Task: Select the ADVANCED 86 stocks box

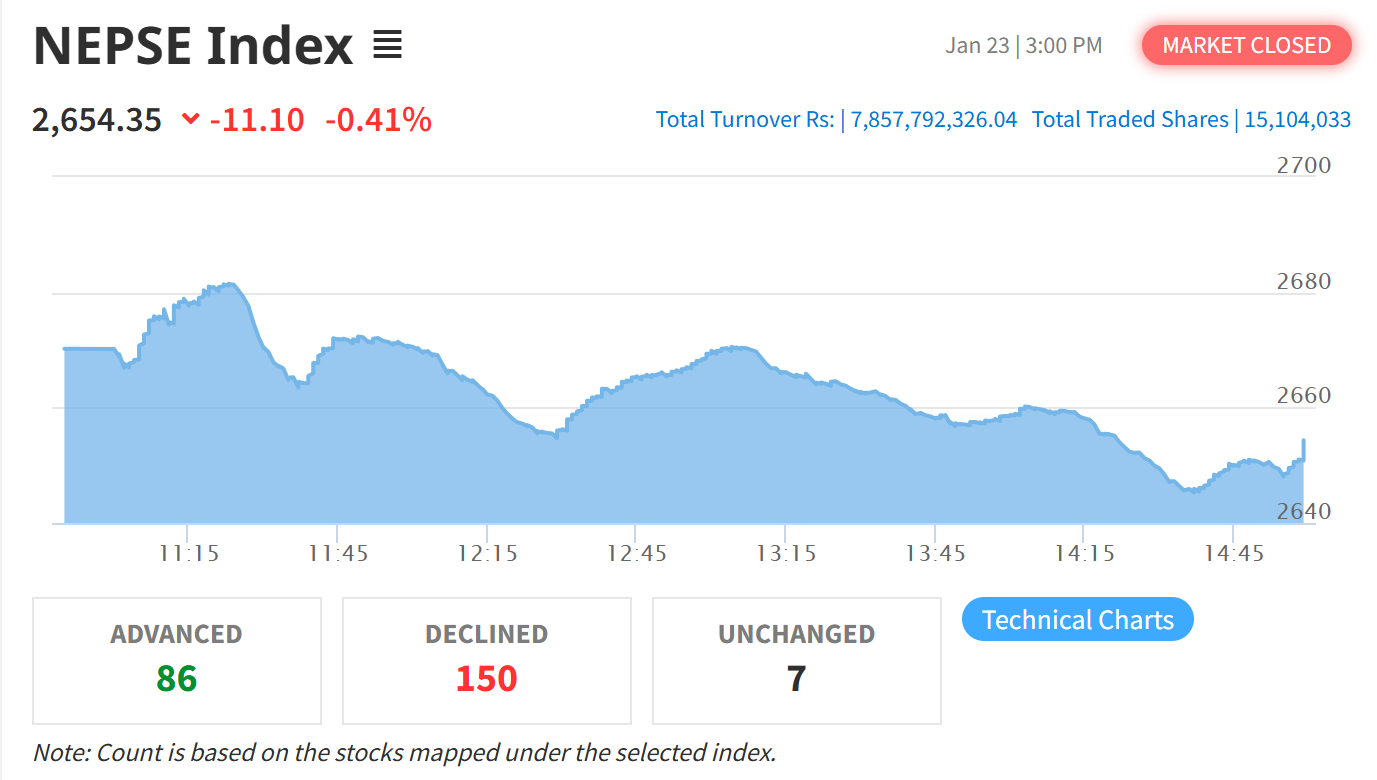Action: coord(177,661)
